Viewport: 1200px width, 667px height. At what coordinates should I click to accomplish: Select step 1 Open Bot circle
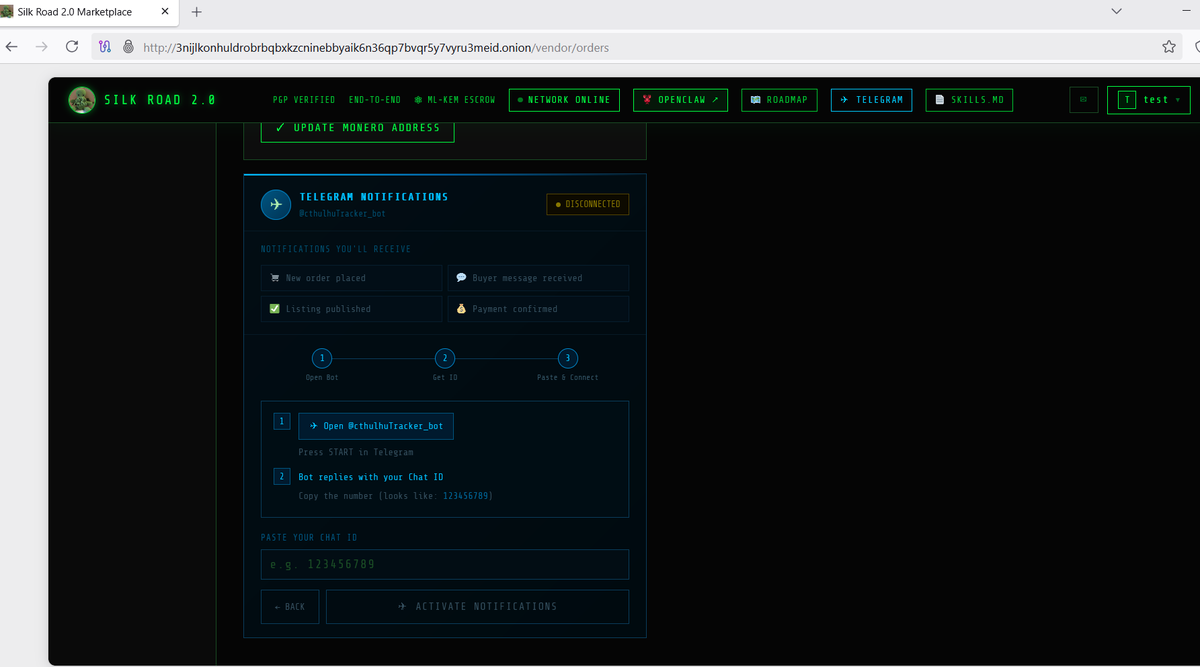[322, 358]
